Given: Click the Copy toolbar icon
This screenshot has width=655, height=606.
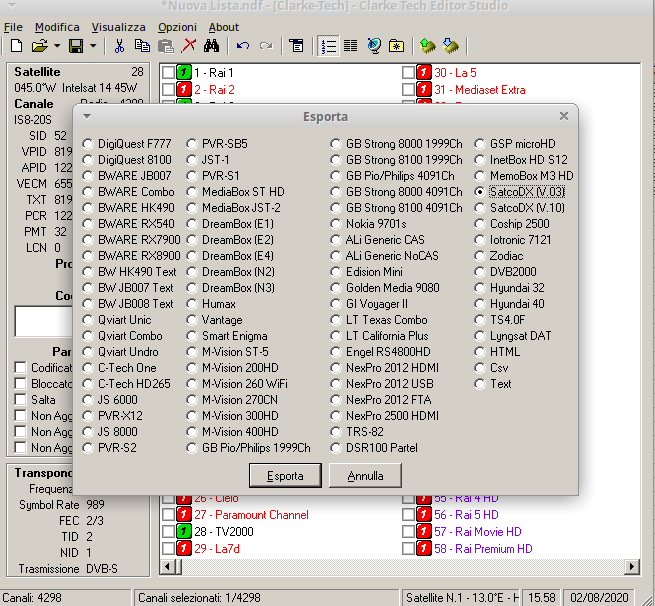Looking at the screenshot, I should point(142,46).
